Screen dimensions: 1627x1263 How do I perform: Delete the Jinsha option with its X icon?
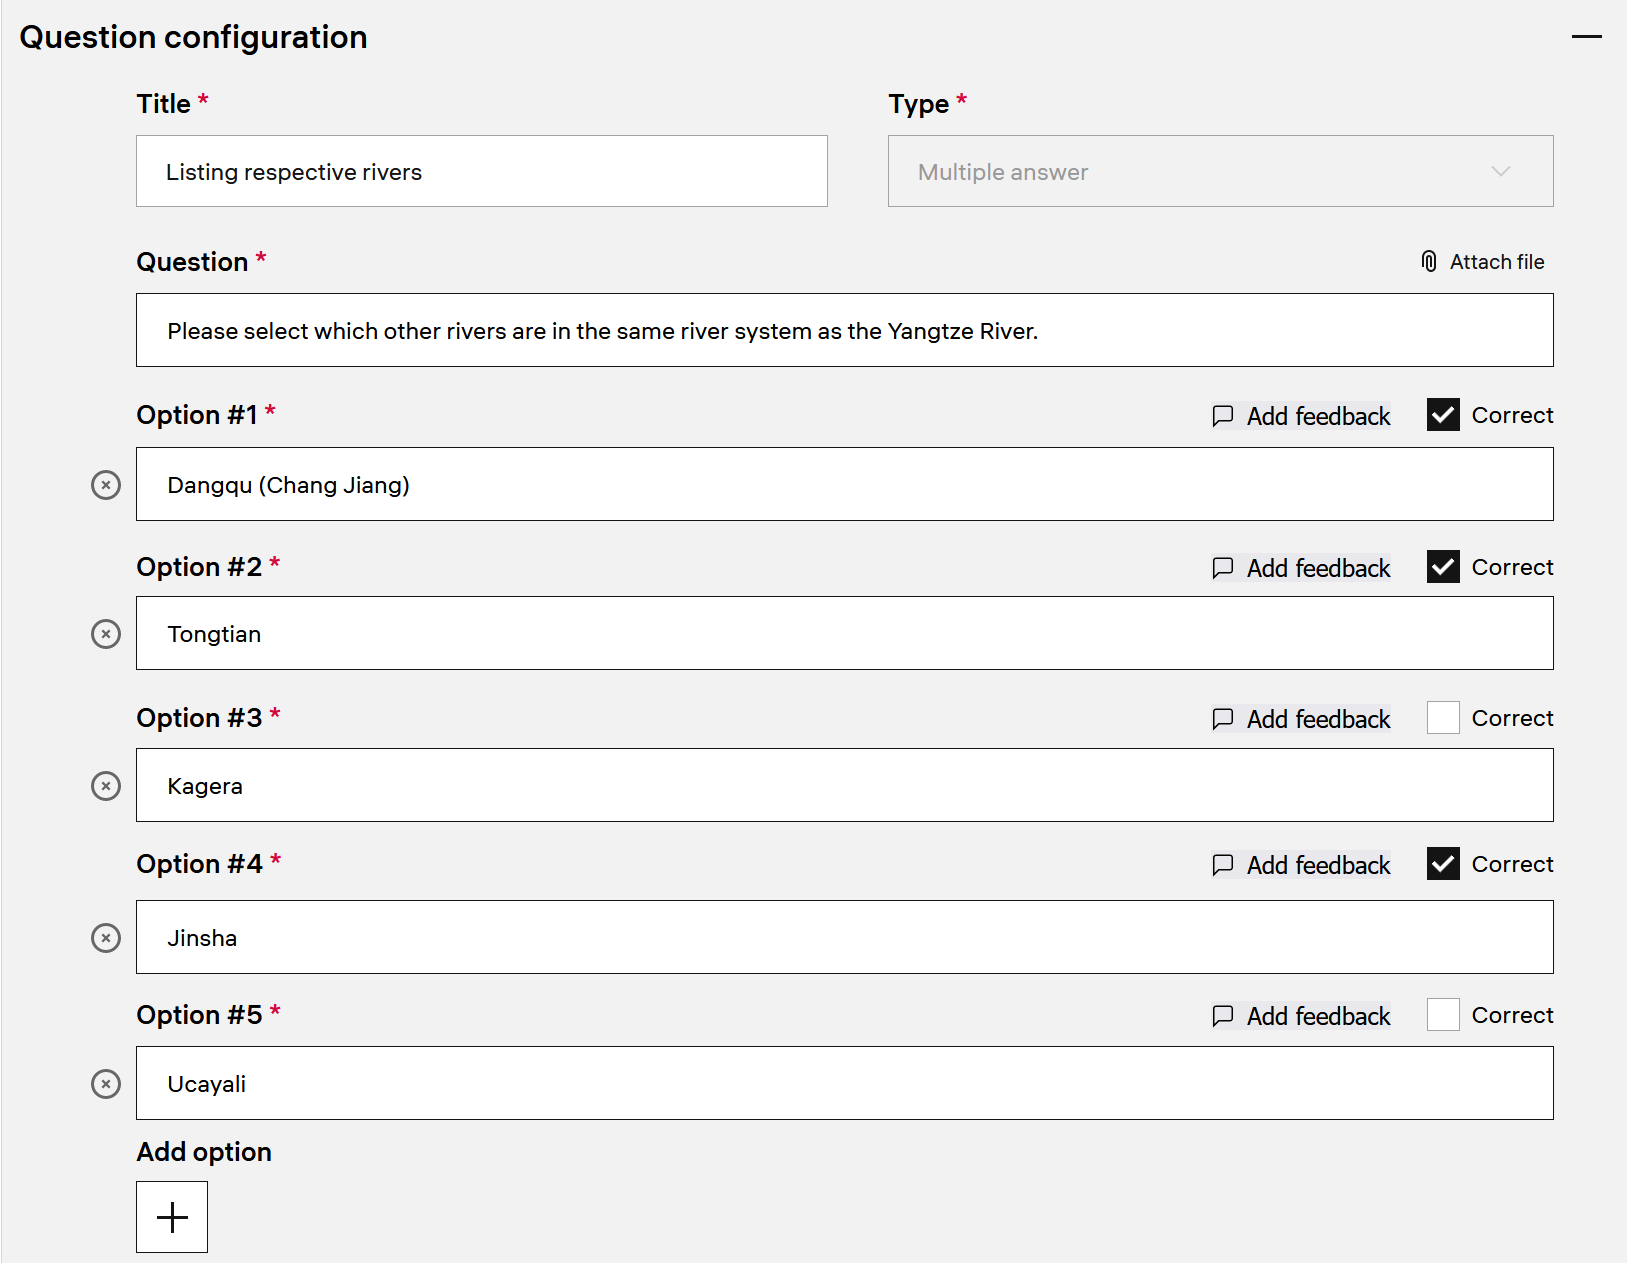point(106,938)
